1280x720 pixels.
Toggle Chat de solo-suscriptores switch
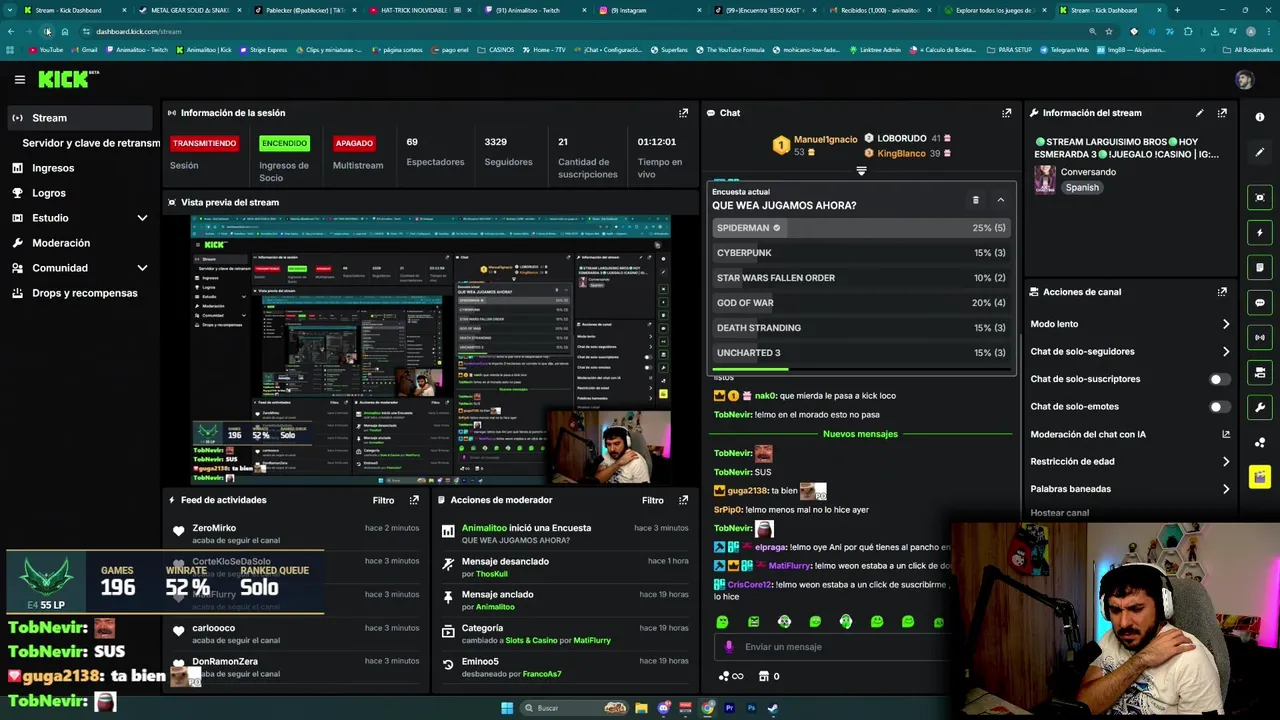(x=1219, y=379)
